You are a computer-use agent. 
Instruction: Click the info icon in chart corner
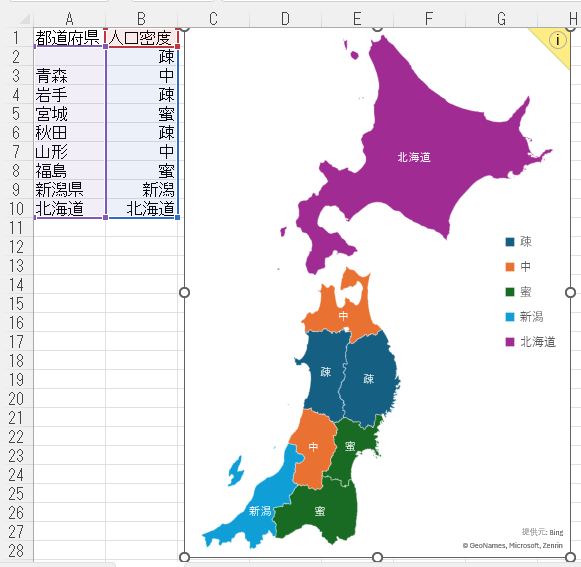pyautogui.click(x=557, y=40)
